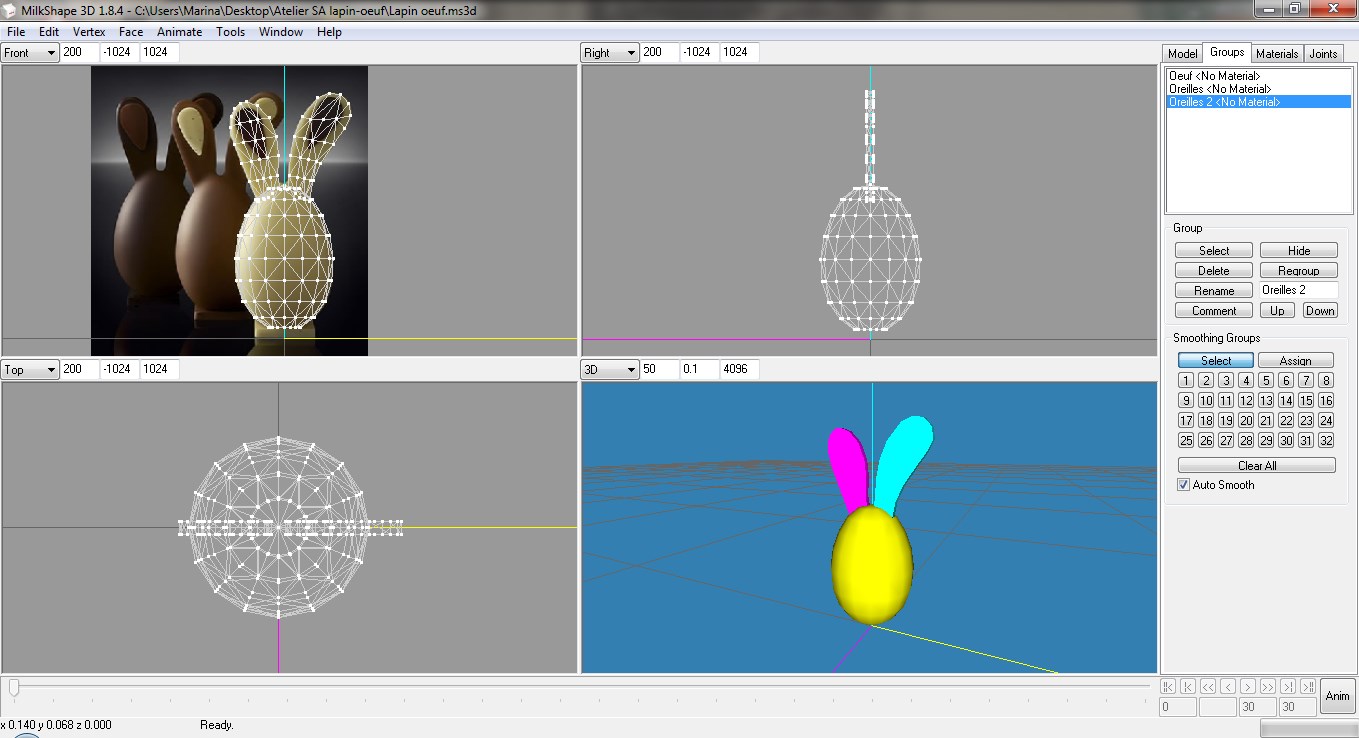Click the 3D viewport field showing 4096
This screenshot has width=1359, height=738.
point(739,370)
